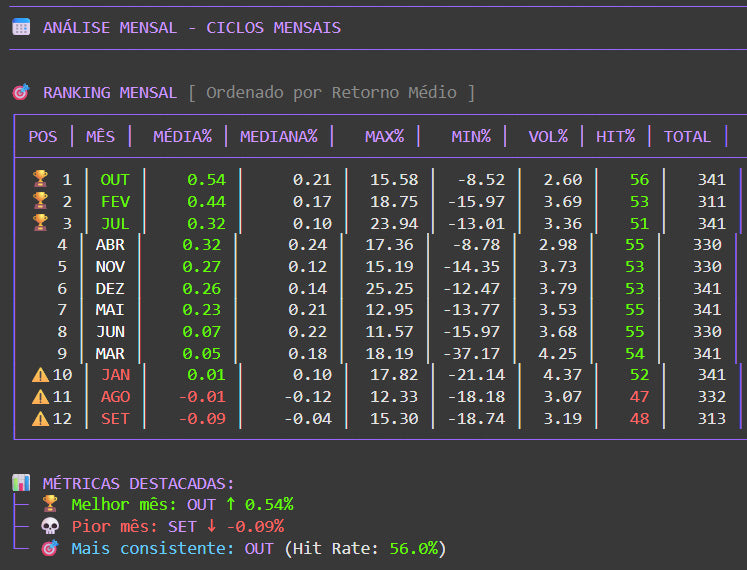Click the MEDIANA% column header
The image size is (747, 570).
point(278,137)
